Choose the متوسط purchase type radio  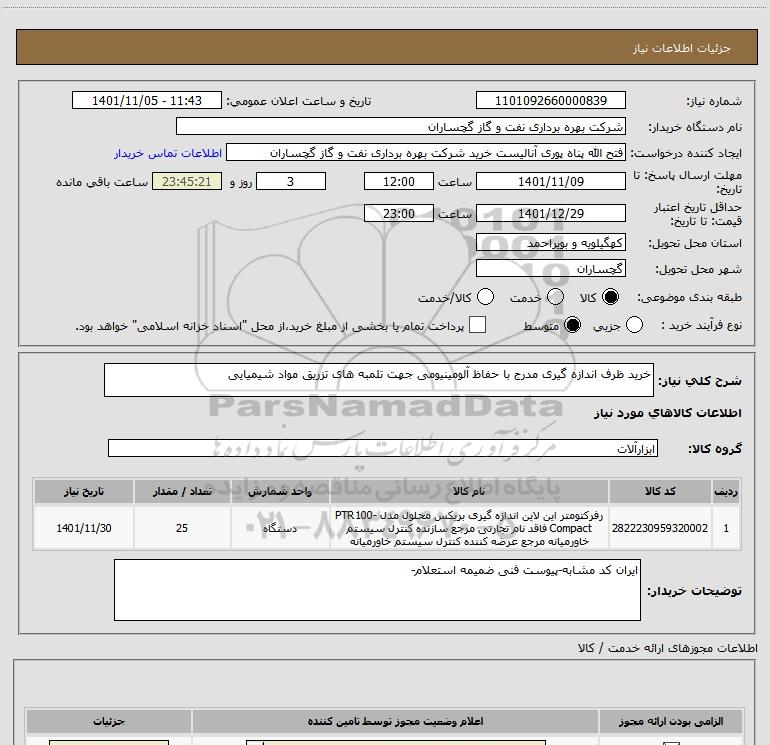pyautogui.click(x=572, y=325)
